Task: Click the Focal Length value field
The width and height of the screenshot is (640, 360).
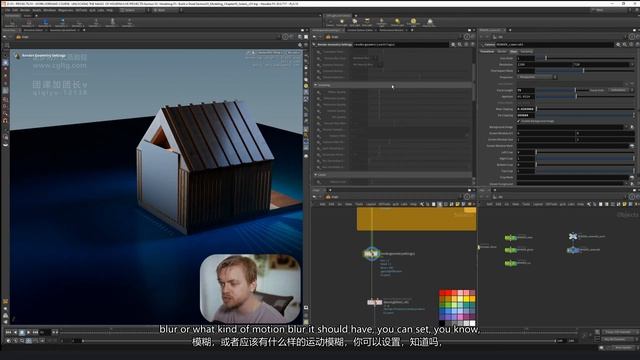Action: pyautogui.click(x=525, y=90)
